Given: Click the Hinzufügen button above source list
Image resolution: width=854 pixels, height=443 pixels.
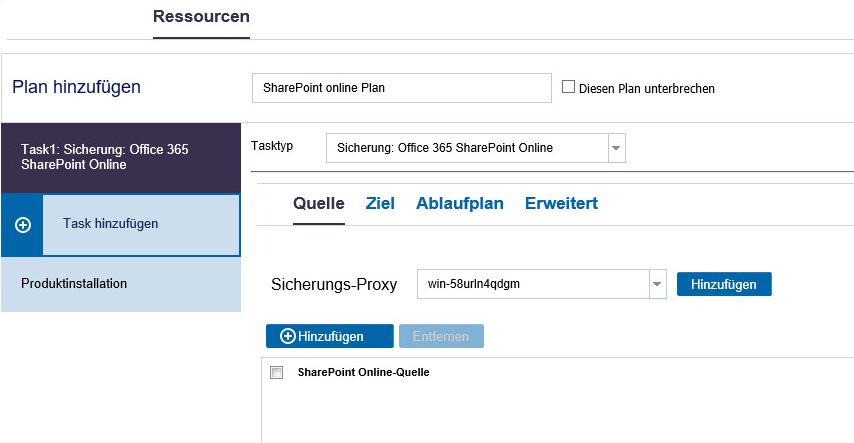Looking at the screenshot, I should [330, 336].
